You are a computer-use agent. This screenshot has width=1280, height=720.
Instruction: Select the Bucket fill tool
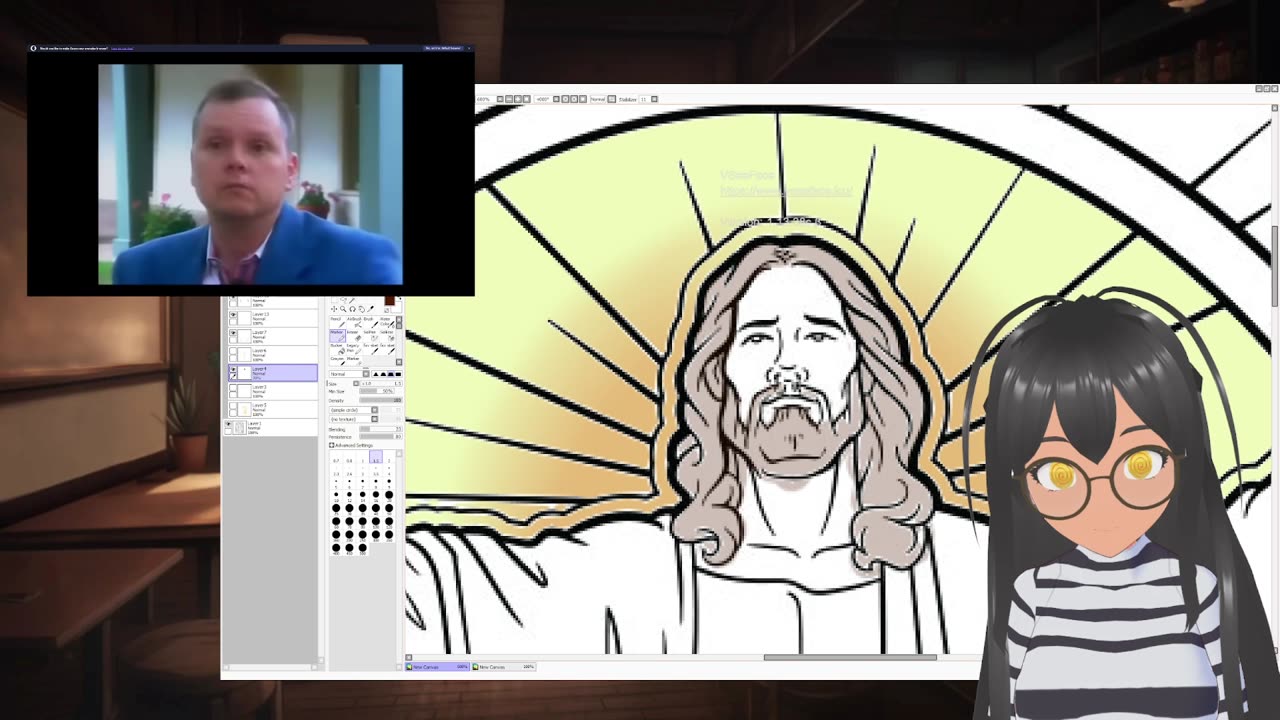point(337,350)
